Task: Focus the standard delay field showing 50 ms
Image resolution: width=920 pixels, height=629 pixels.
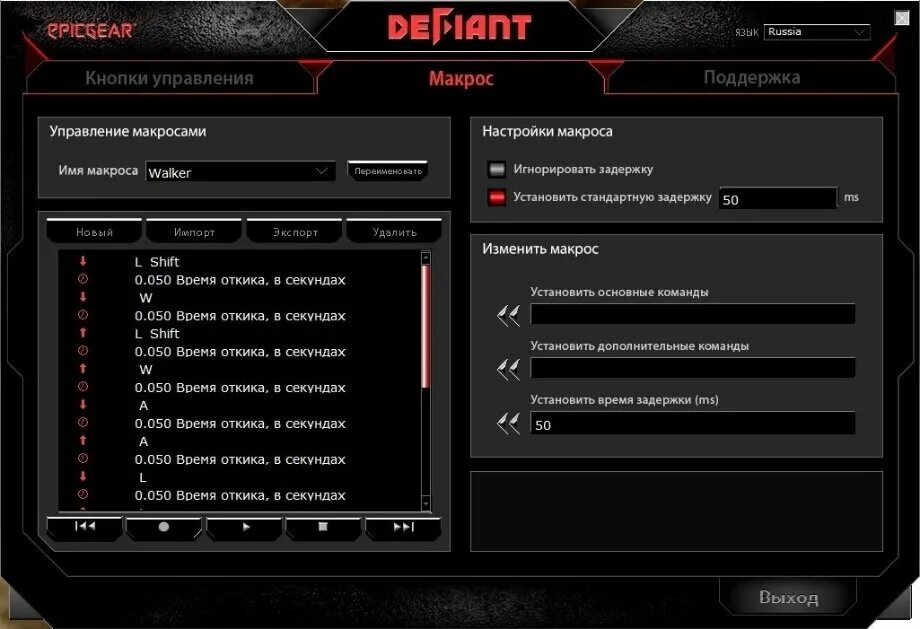Action: click(778, 199)
